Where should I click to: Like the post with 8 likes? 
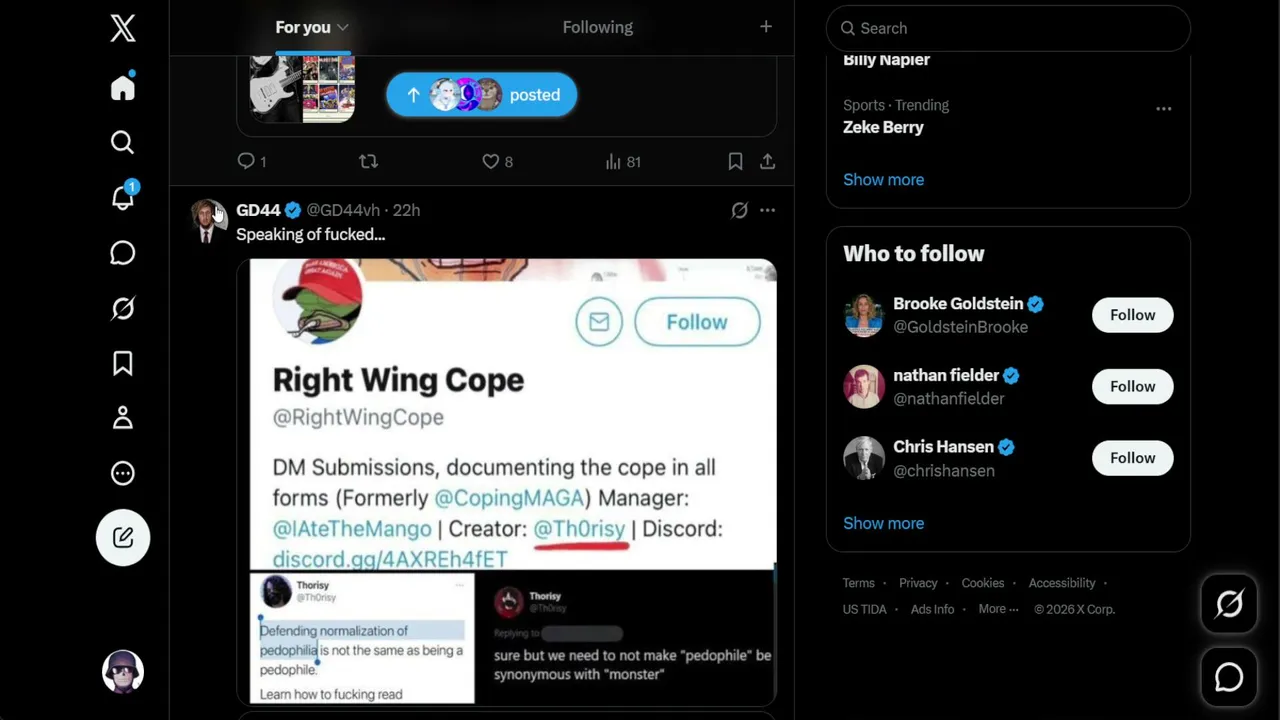point(497,161)
